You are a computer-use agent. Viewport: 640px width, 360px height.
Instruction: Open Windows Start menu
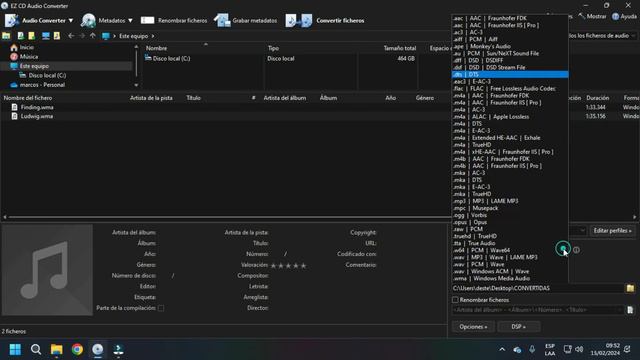(x=15, y=349)
